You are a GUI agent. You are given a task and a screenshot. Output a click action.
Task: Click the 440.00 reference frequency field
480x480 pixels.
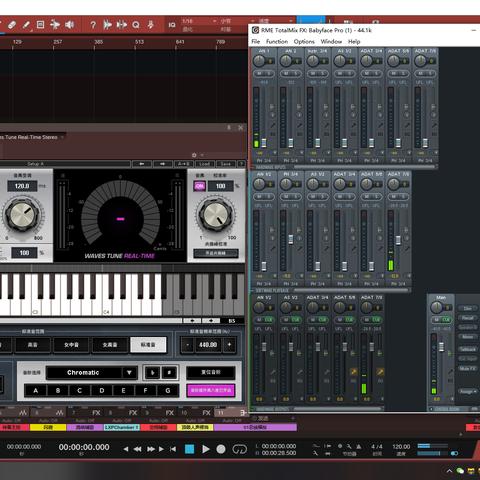pyautogui.click(x=208, y=345)
